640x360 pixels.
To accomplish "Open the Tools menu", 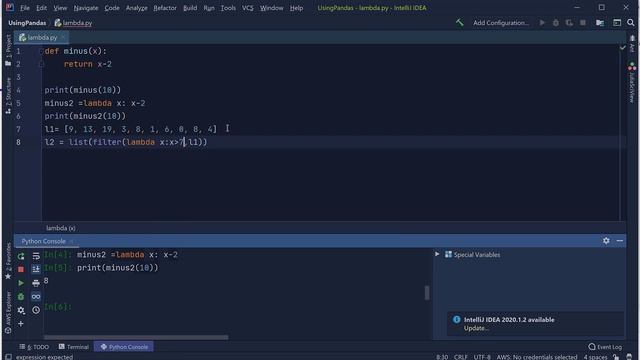I will click(228, 8).
